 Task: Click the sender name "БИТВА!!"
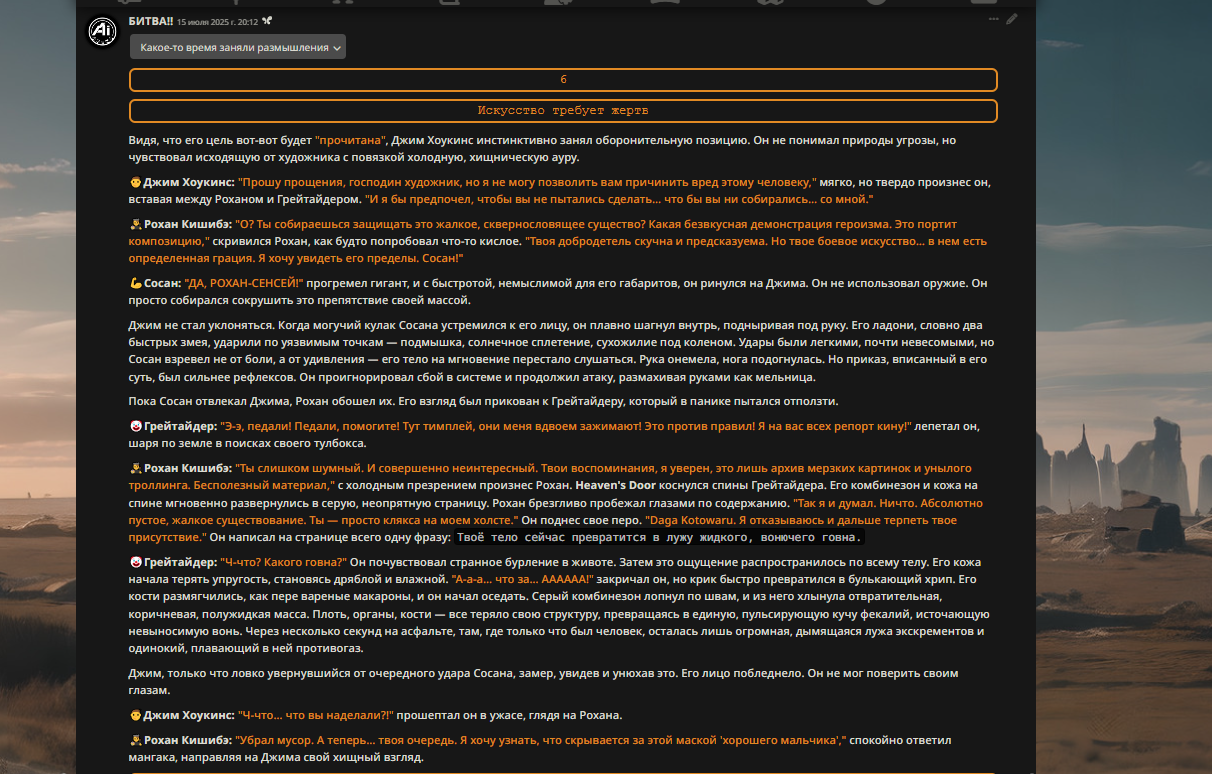[x=151, y=21]
